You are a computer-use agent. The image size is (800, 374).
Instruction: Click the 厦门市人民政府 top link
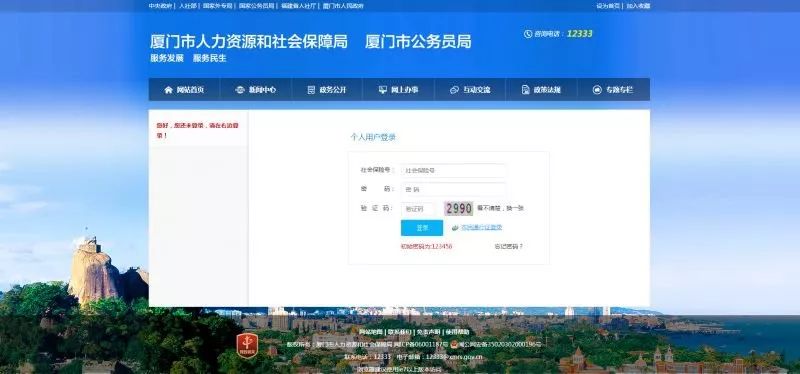[343, 6]
